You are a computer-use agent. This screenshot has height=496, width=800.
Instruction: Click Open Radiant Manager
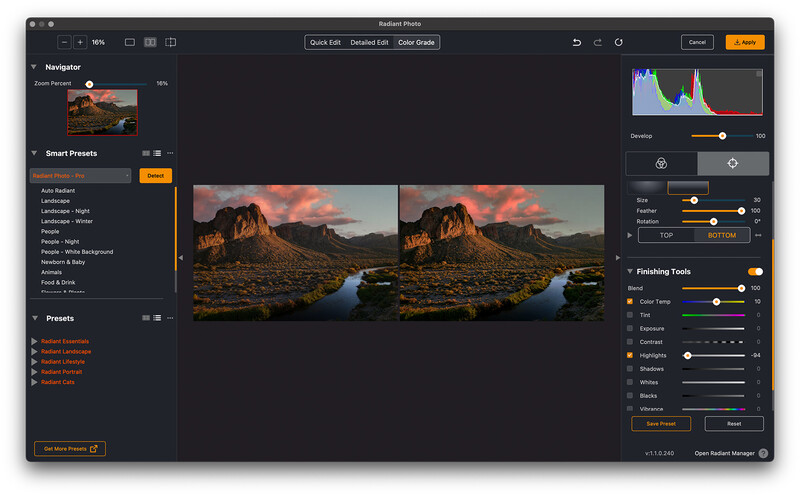click(724, 453)
